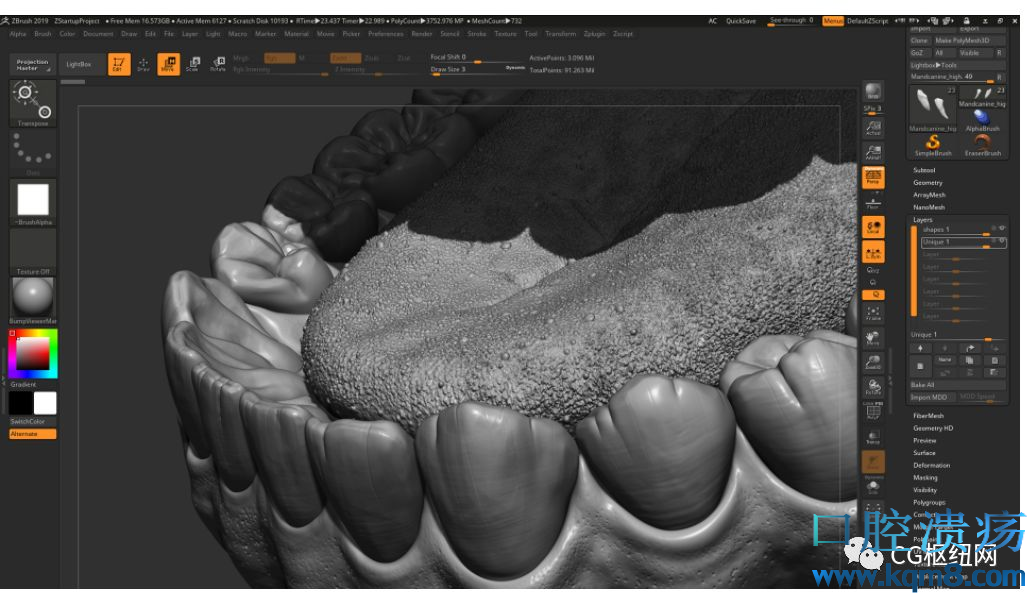Open the Brush menu
Image resolution: width=1032 pixels, height=601 pixels.
pos(43,34)
